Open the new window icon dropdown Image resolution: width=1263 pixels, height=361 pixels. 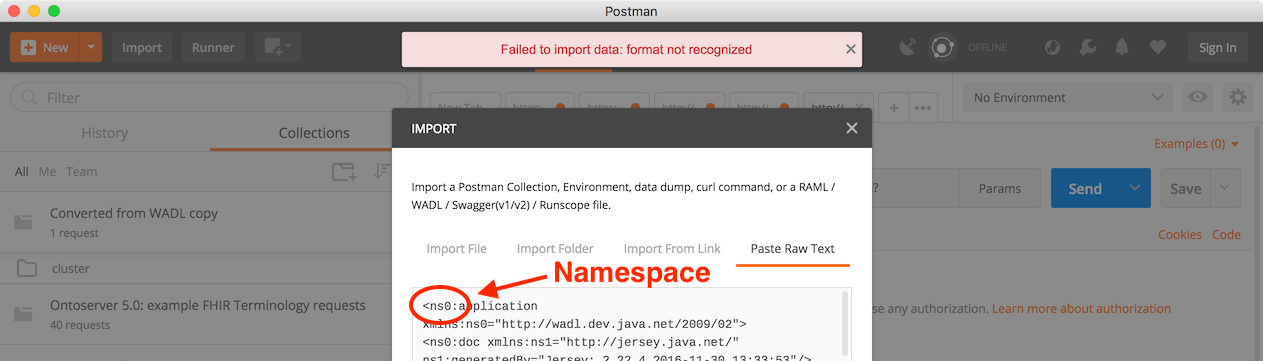[278, 47]
